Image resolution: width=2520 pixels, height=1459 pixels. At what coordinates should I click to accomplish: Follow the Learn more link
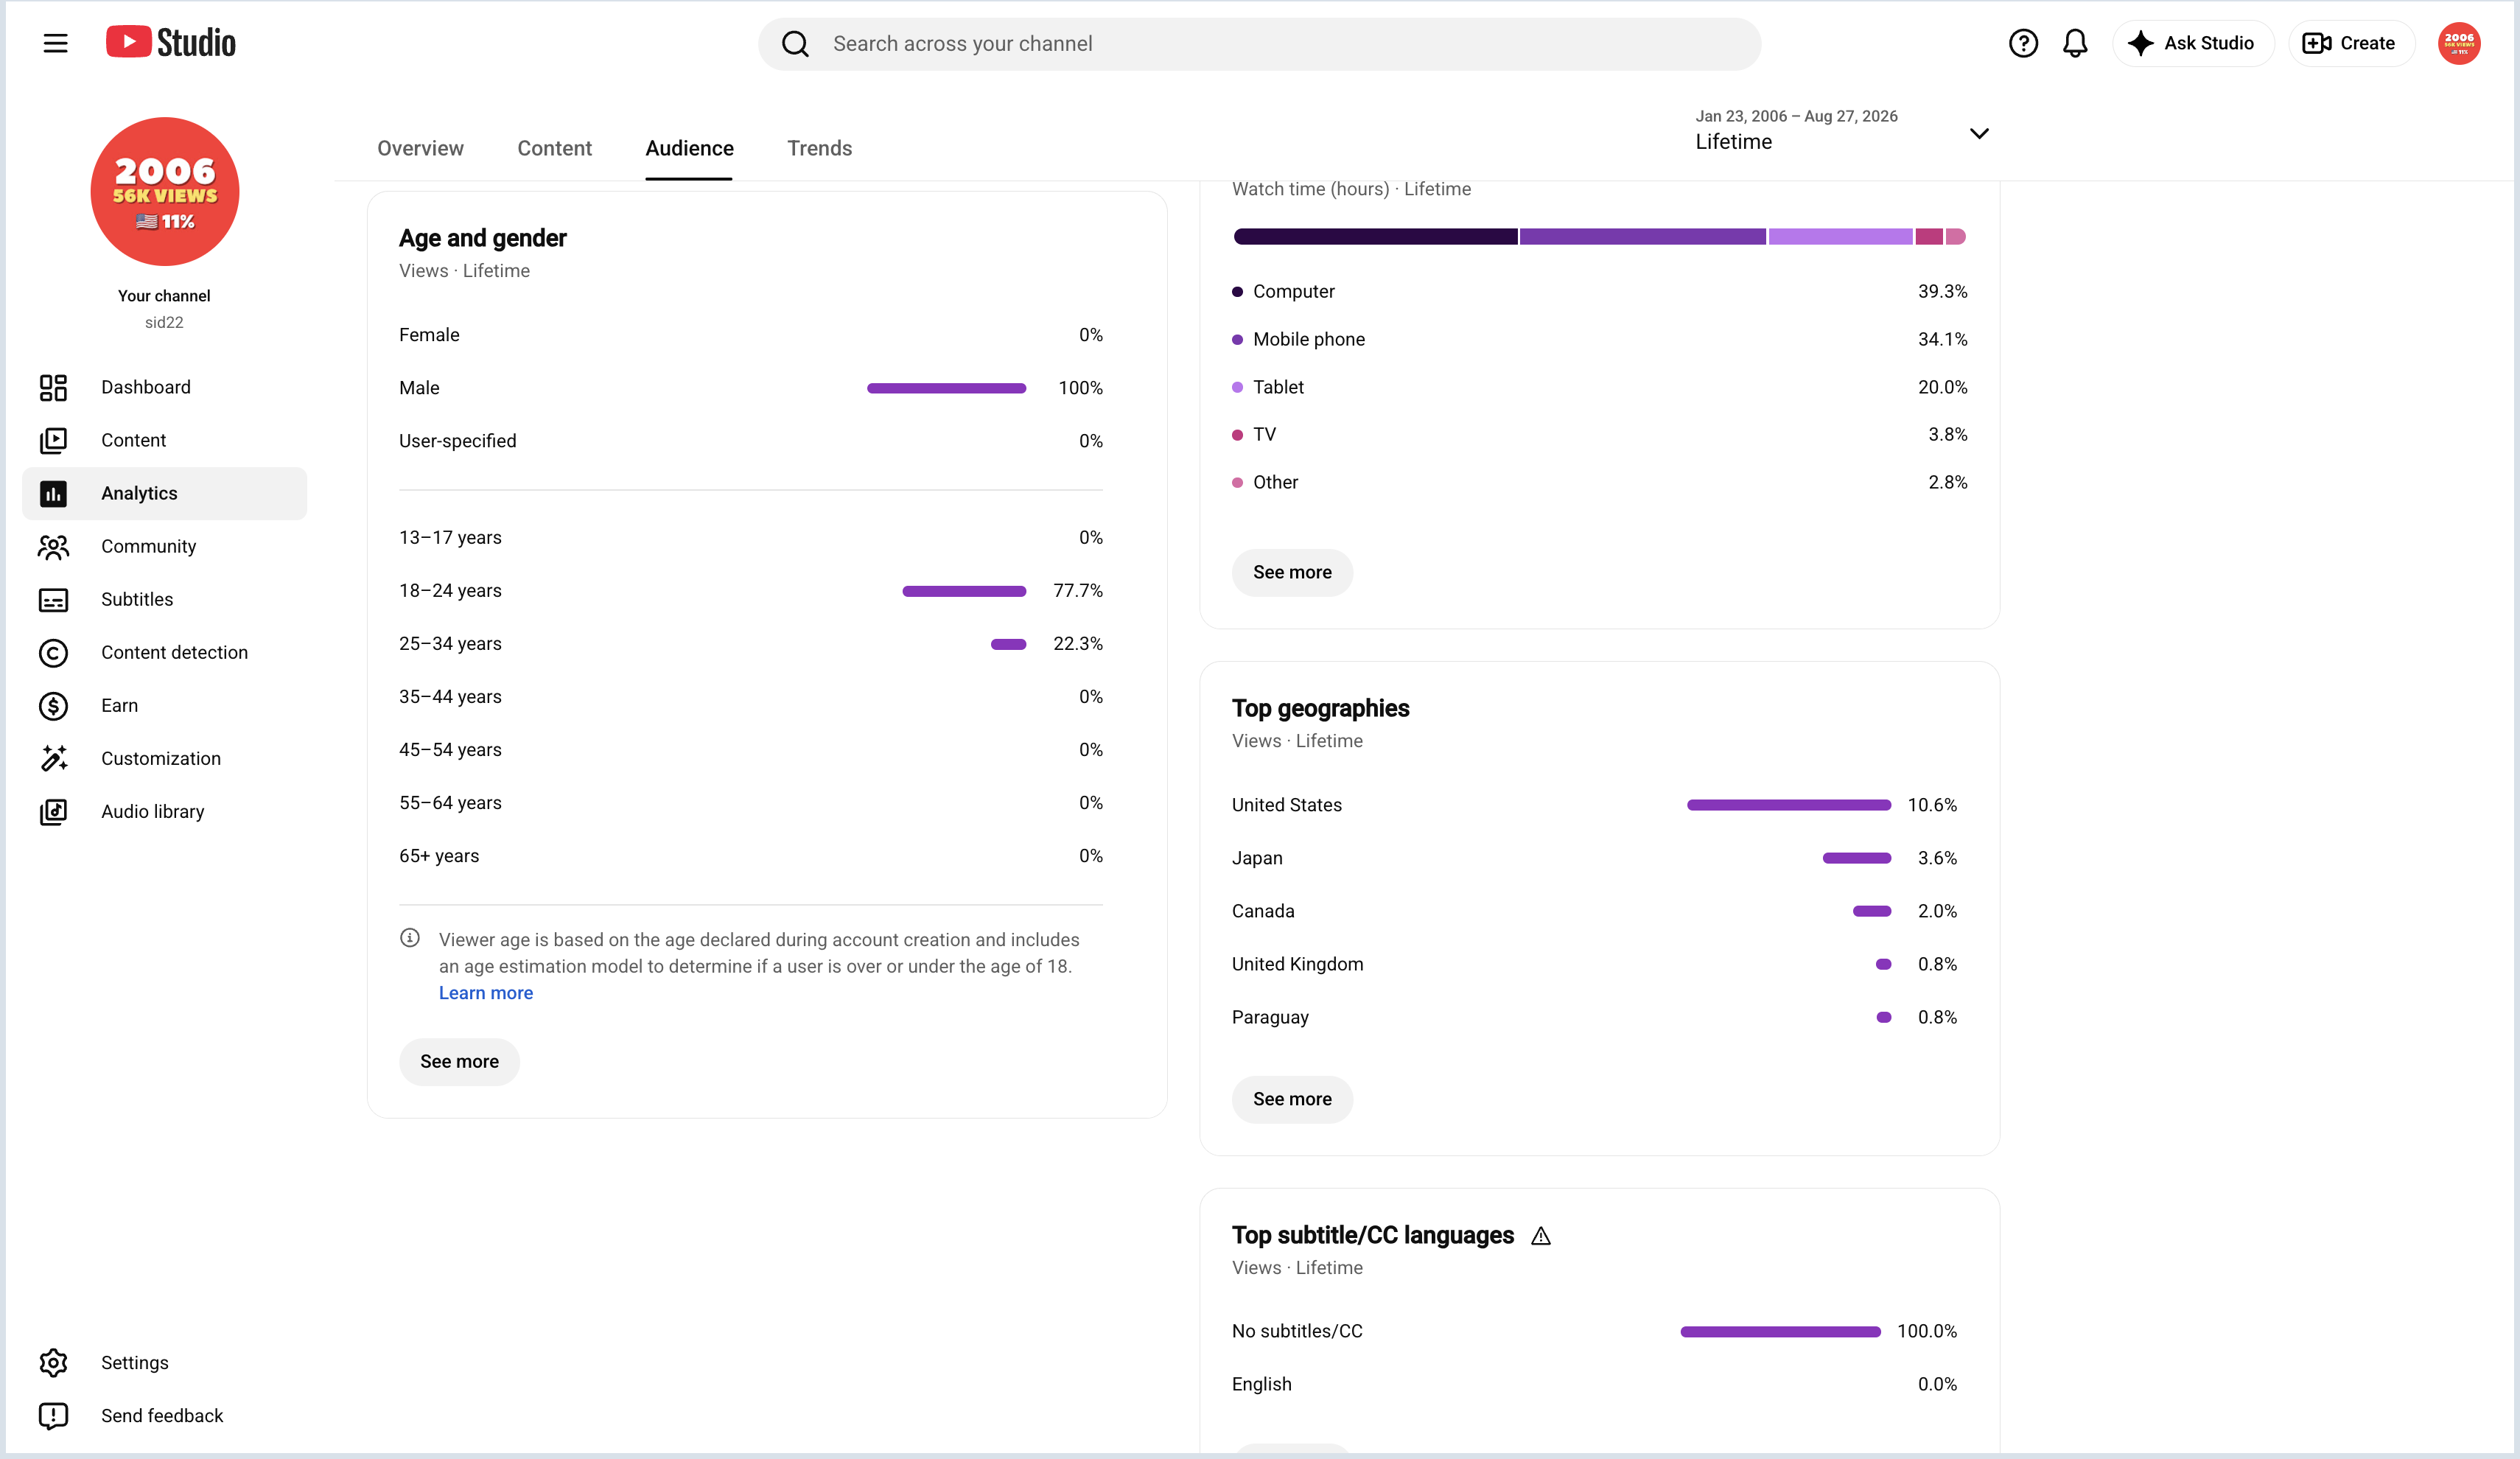click(486, 992)
